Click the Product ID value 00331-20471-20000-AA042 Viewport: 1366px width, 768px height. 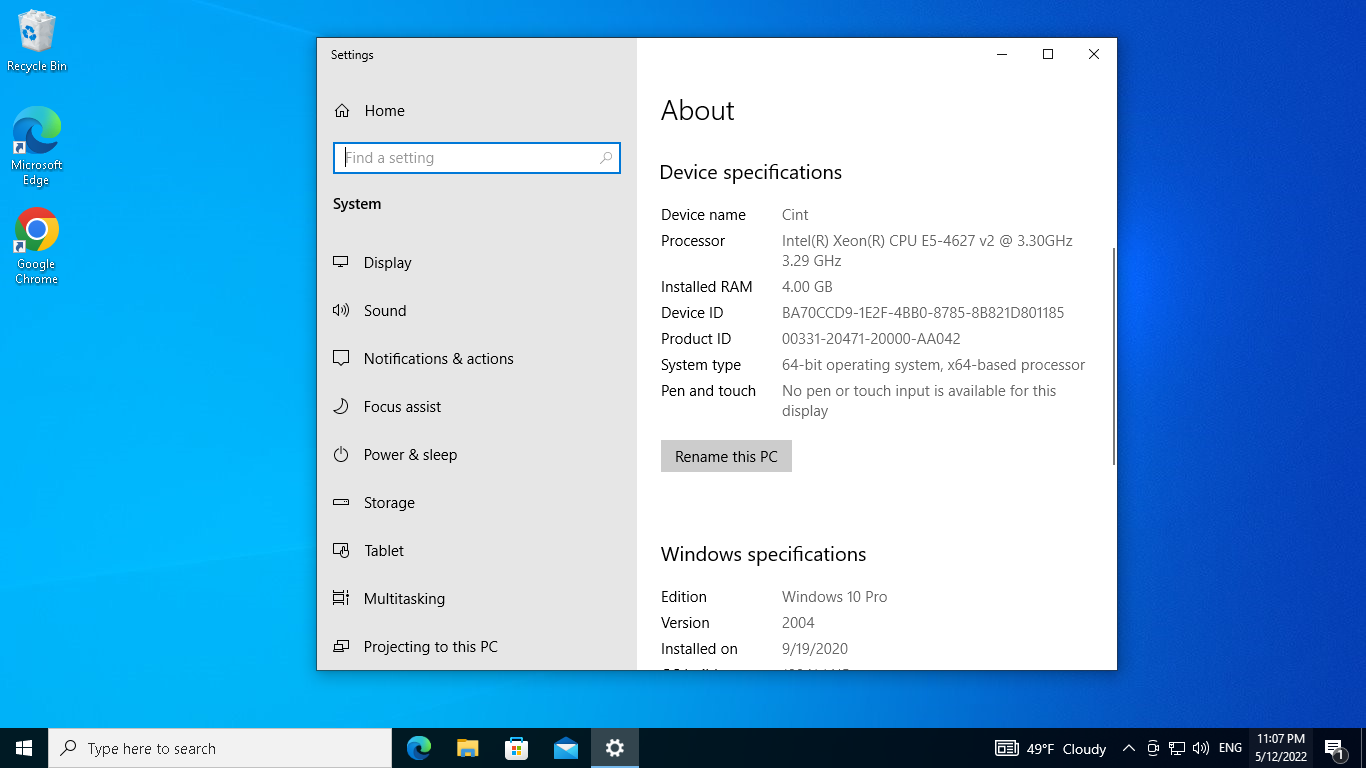(x=871, y=339)
